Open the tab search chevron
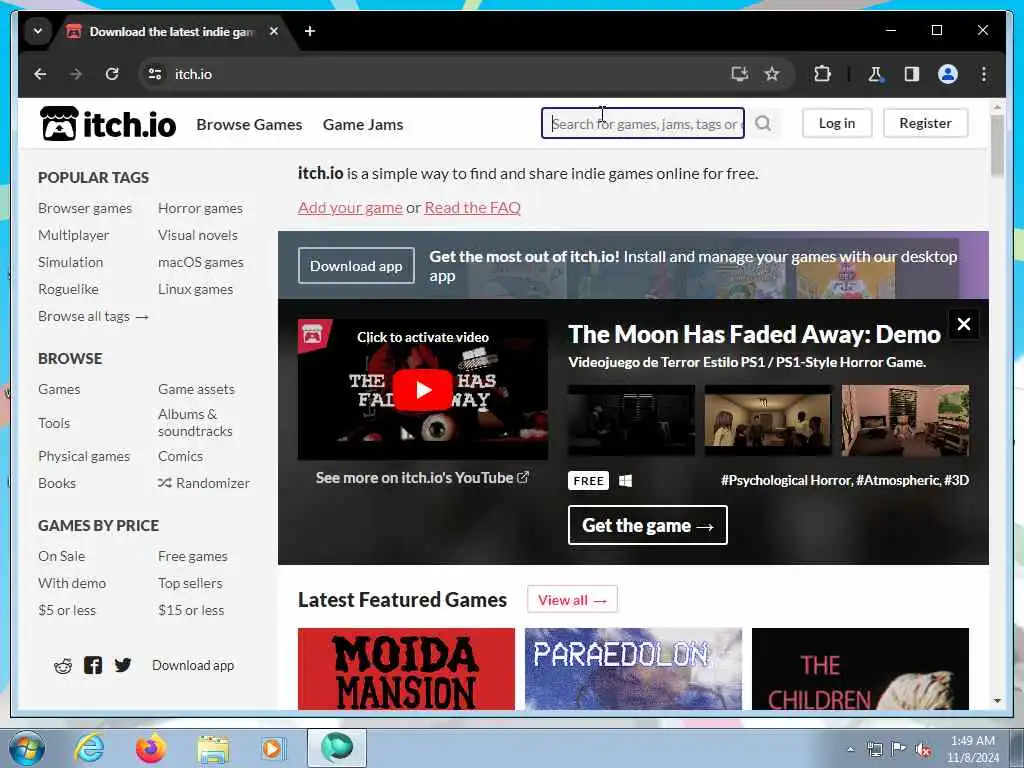 point(38,31)
